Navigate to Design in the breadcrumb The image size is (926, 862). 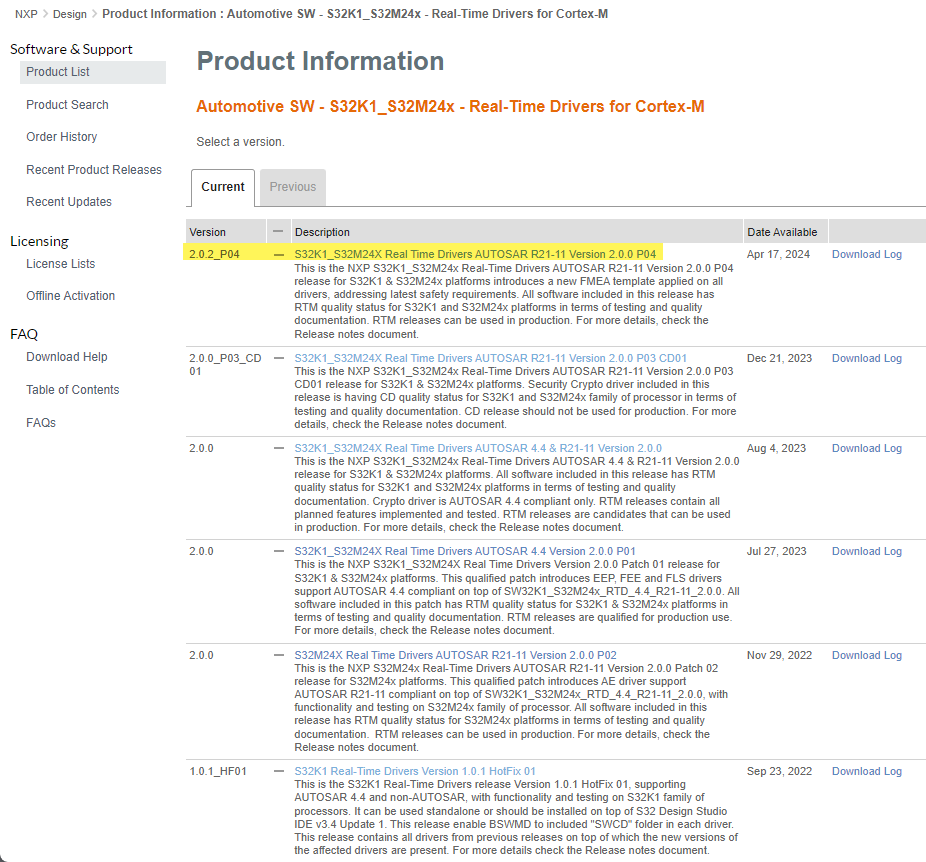70,14
